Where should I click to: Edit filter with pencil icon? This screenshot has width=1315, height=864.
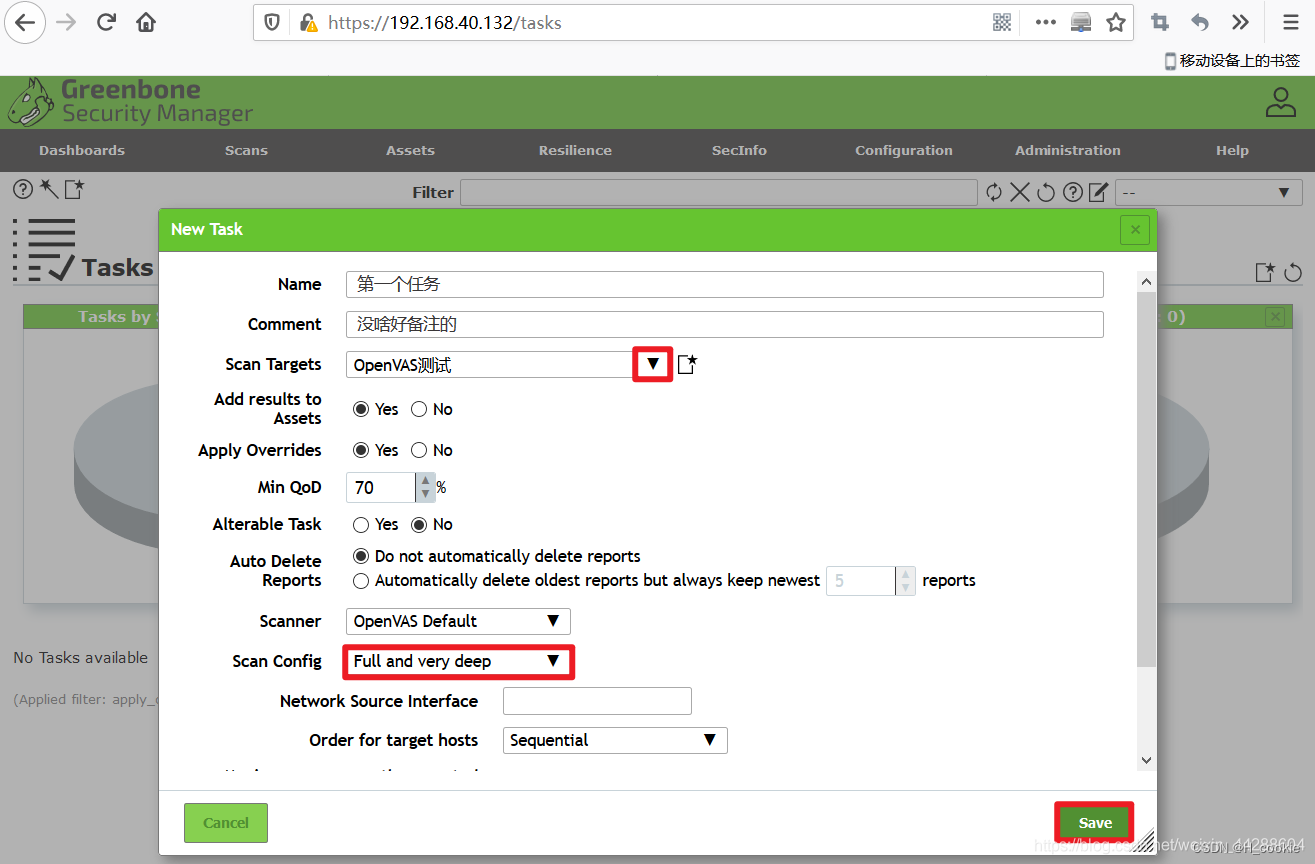1098,192
